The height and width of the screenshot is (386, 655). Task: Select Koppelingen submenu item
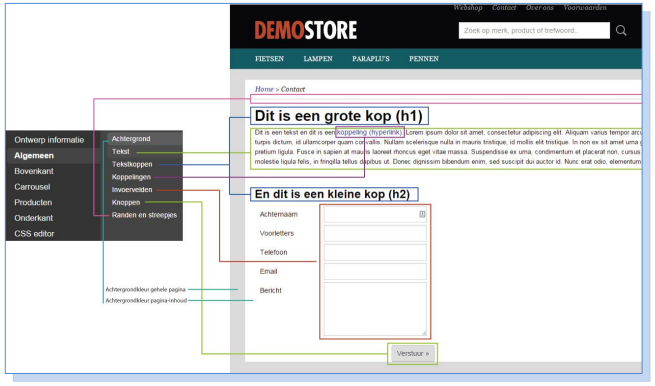click(x=131, y=177)
